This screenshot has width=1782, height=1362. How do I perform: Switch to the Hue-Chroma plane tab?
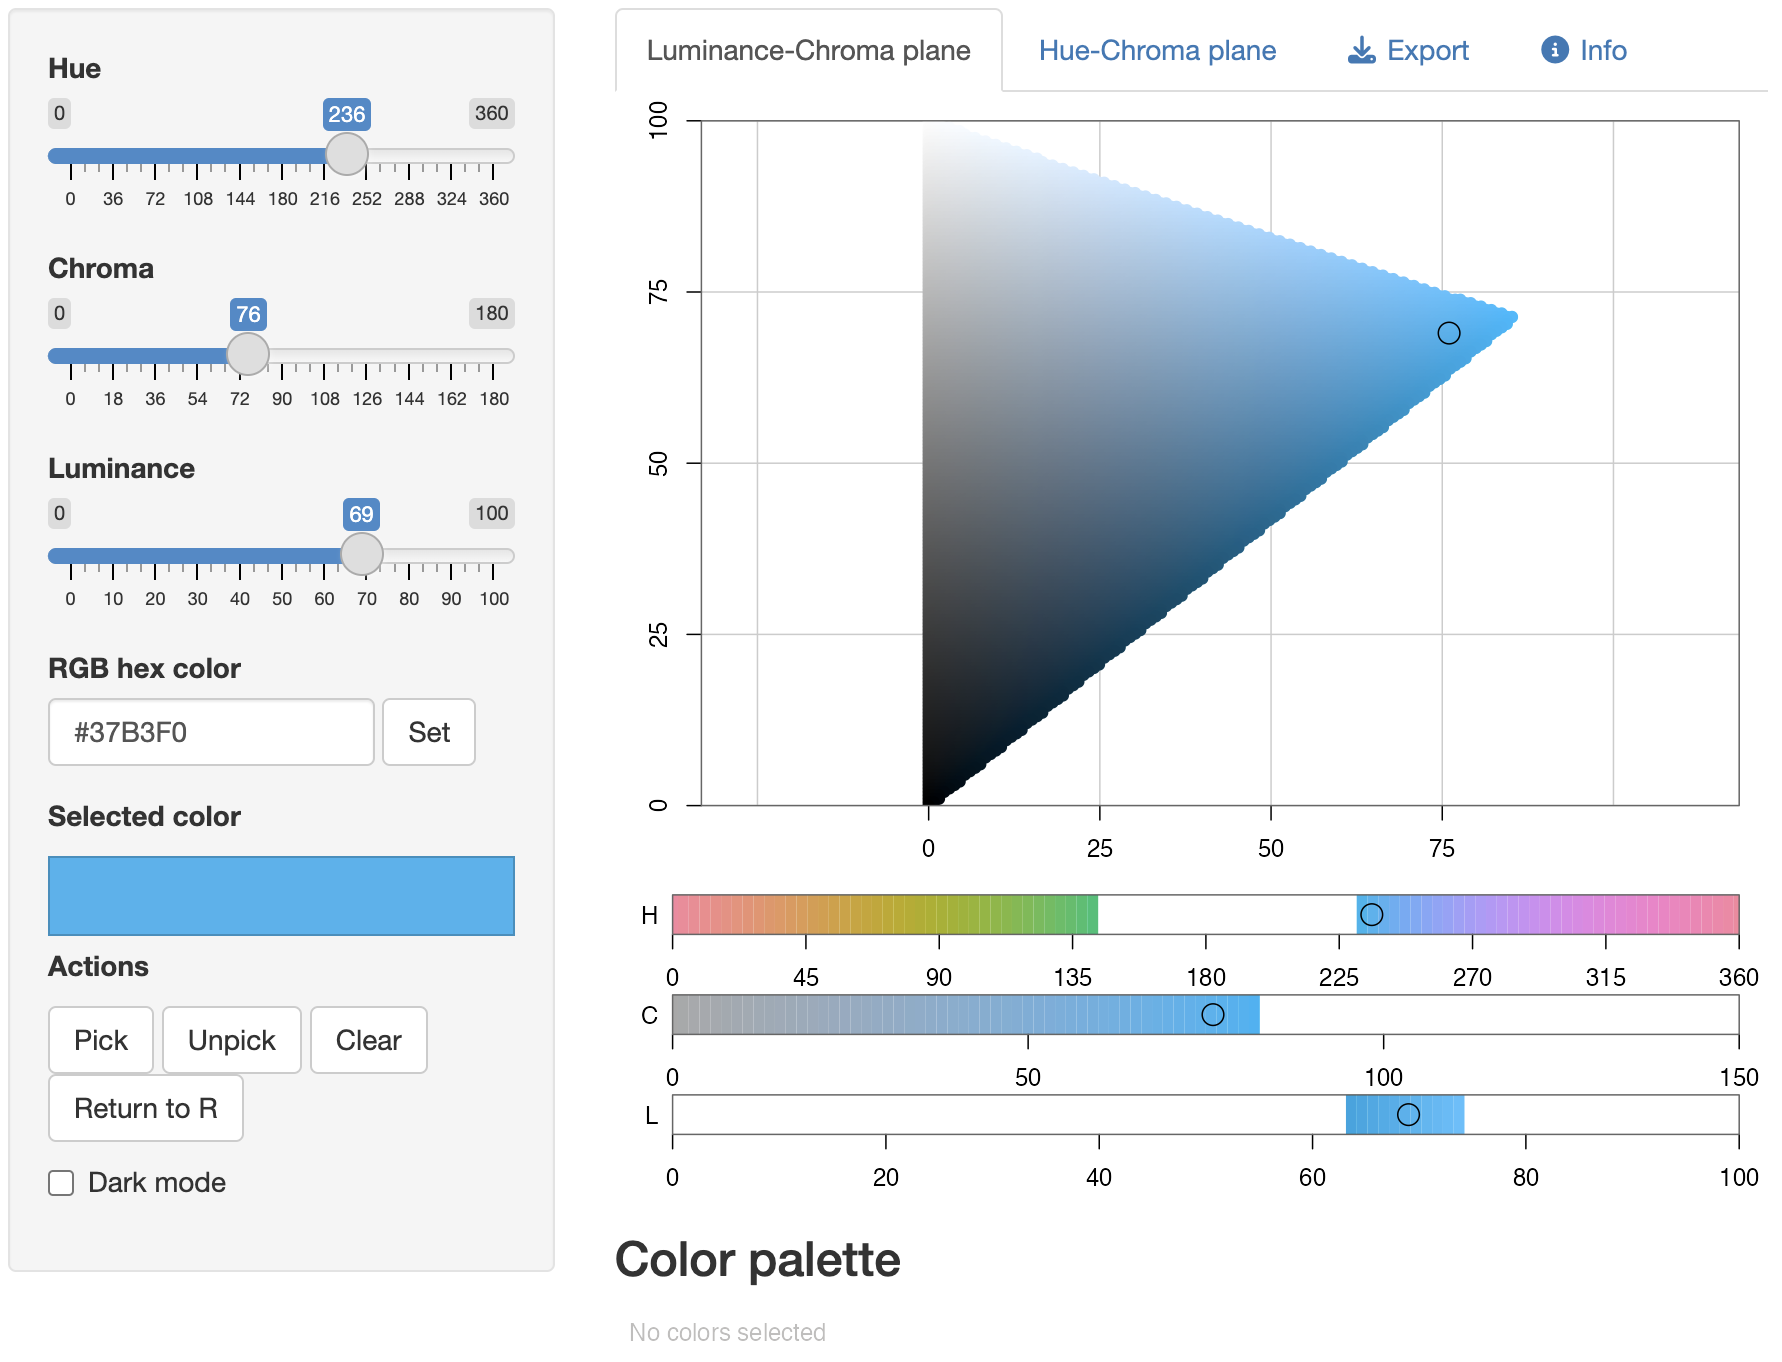tap(1157, 51)
